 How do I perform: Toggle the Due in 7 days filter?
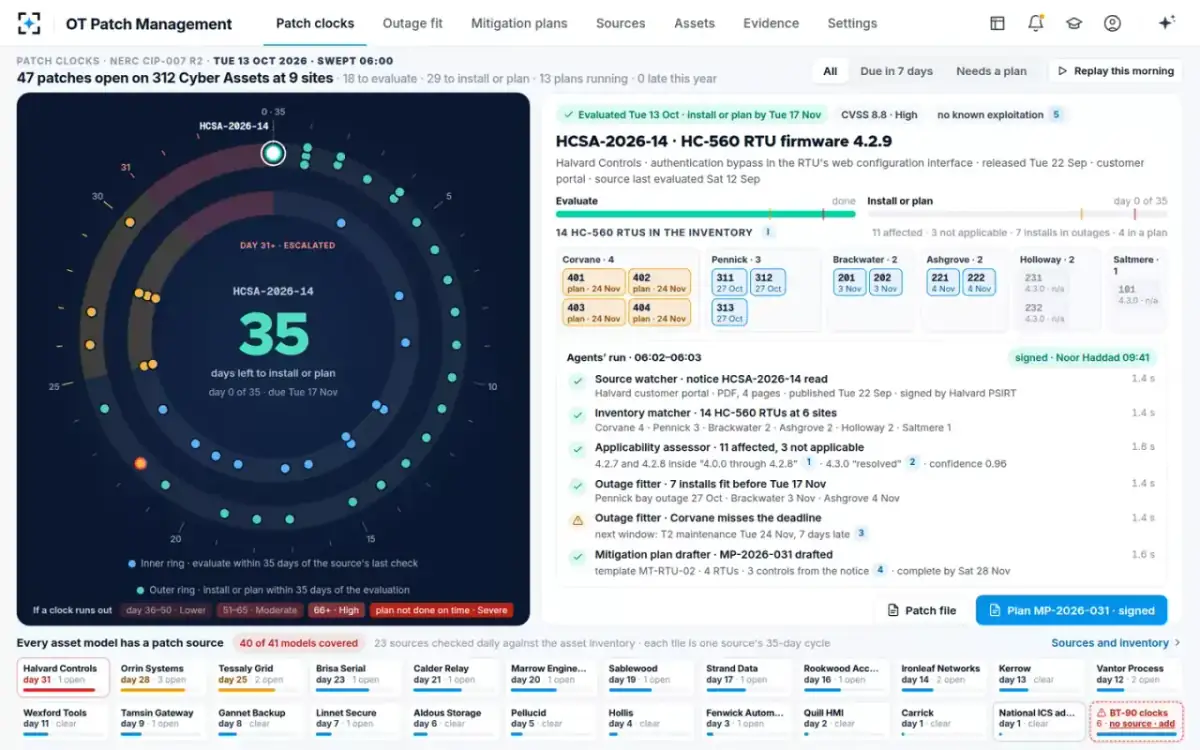(x=896, y=71)
